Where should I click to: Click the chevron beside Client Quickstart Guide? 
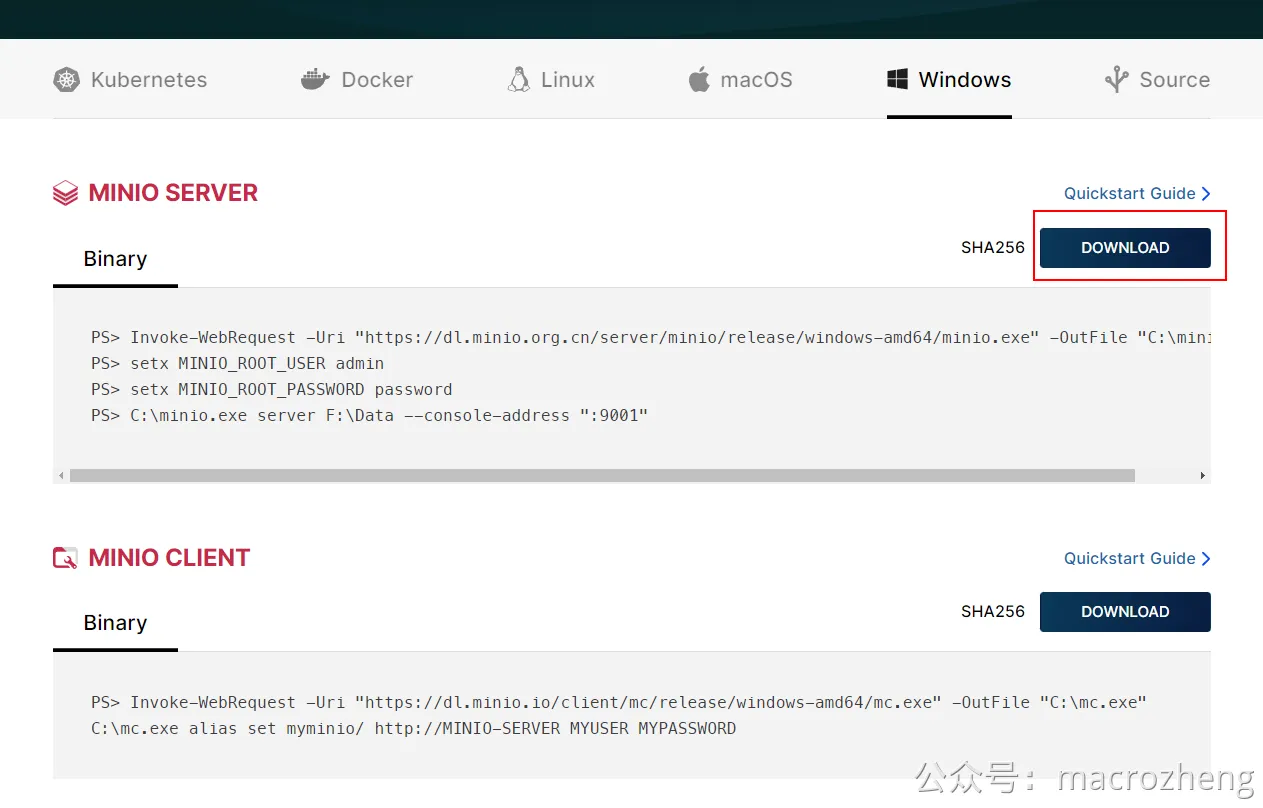(1206, 559)
